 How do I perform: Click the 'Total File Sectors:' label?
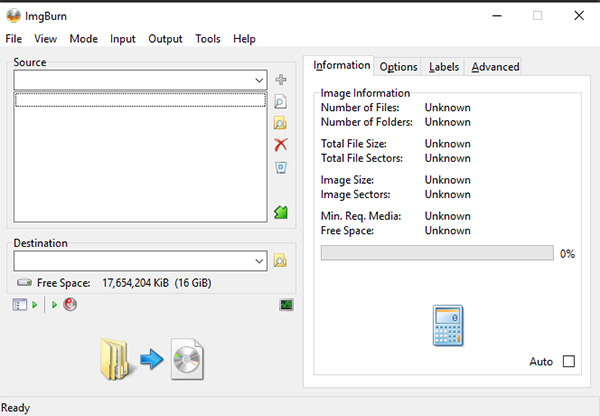tap(362, 158)
